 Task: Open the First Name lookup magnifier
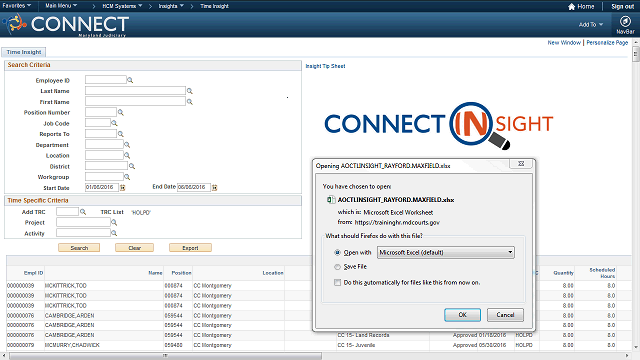(x=189, y=102)
